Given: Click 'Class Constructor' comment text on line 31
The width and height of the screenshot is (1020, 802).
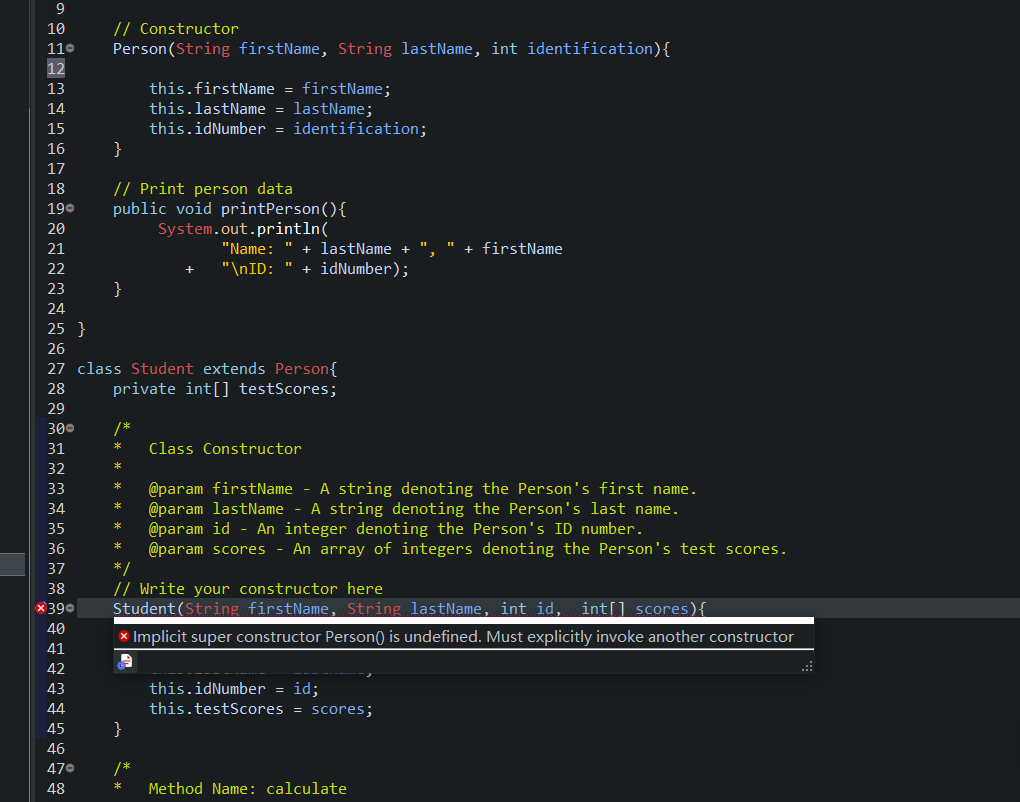Looking at the screenshot, I should click(225, 449).
